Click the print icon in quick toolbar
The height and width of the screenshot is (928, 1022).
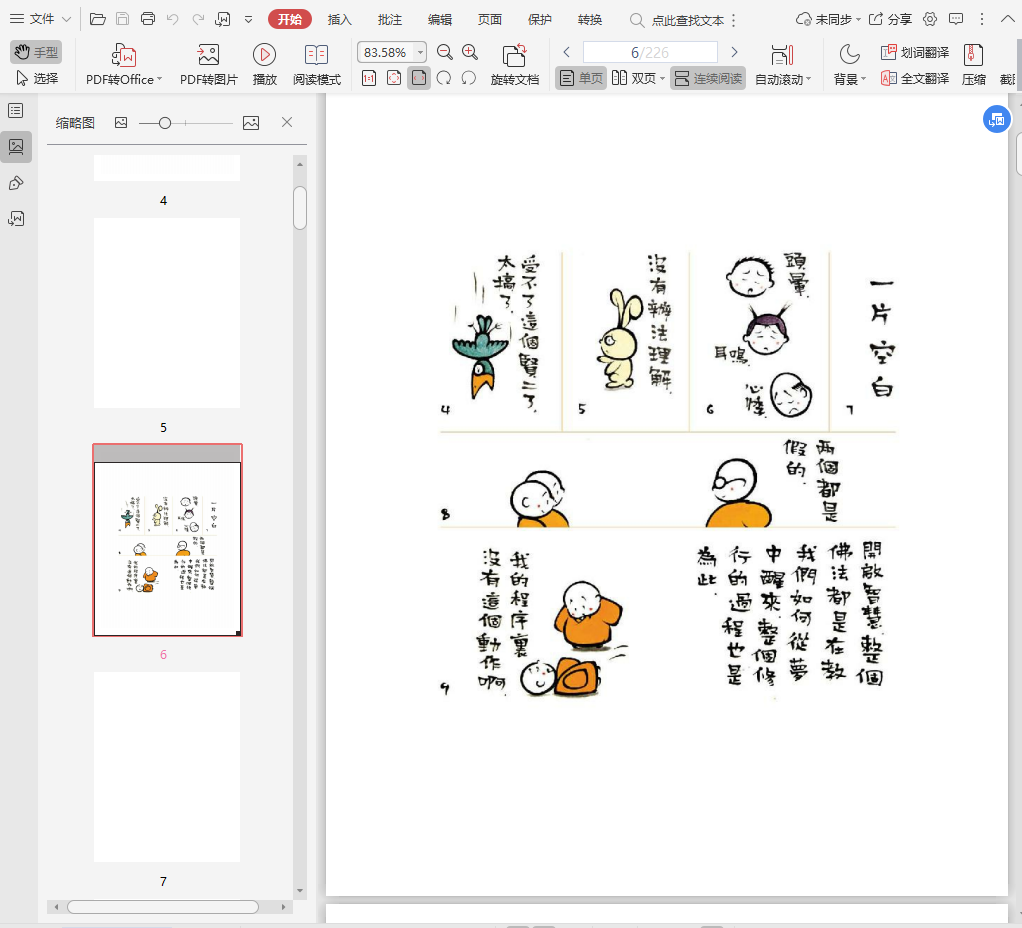[148, 19]
